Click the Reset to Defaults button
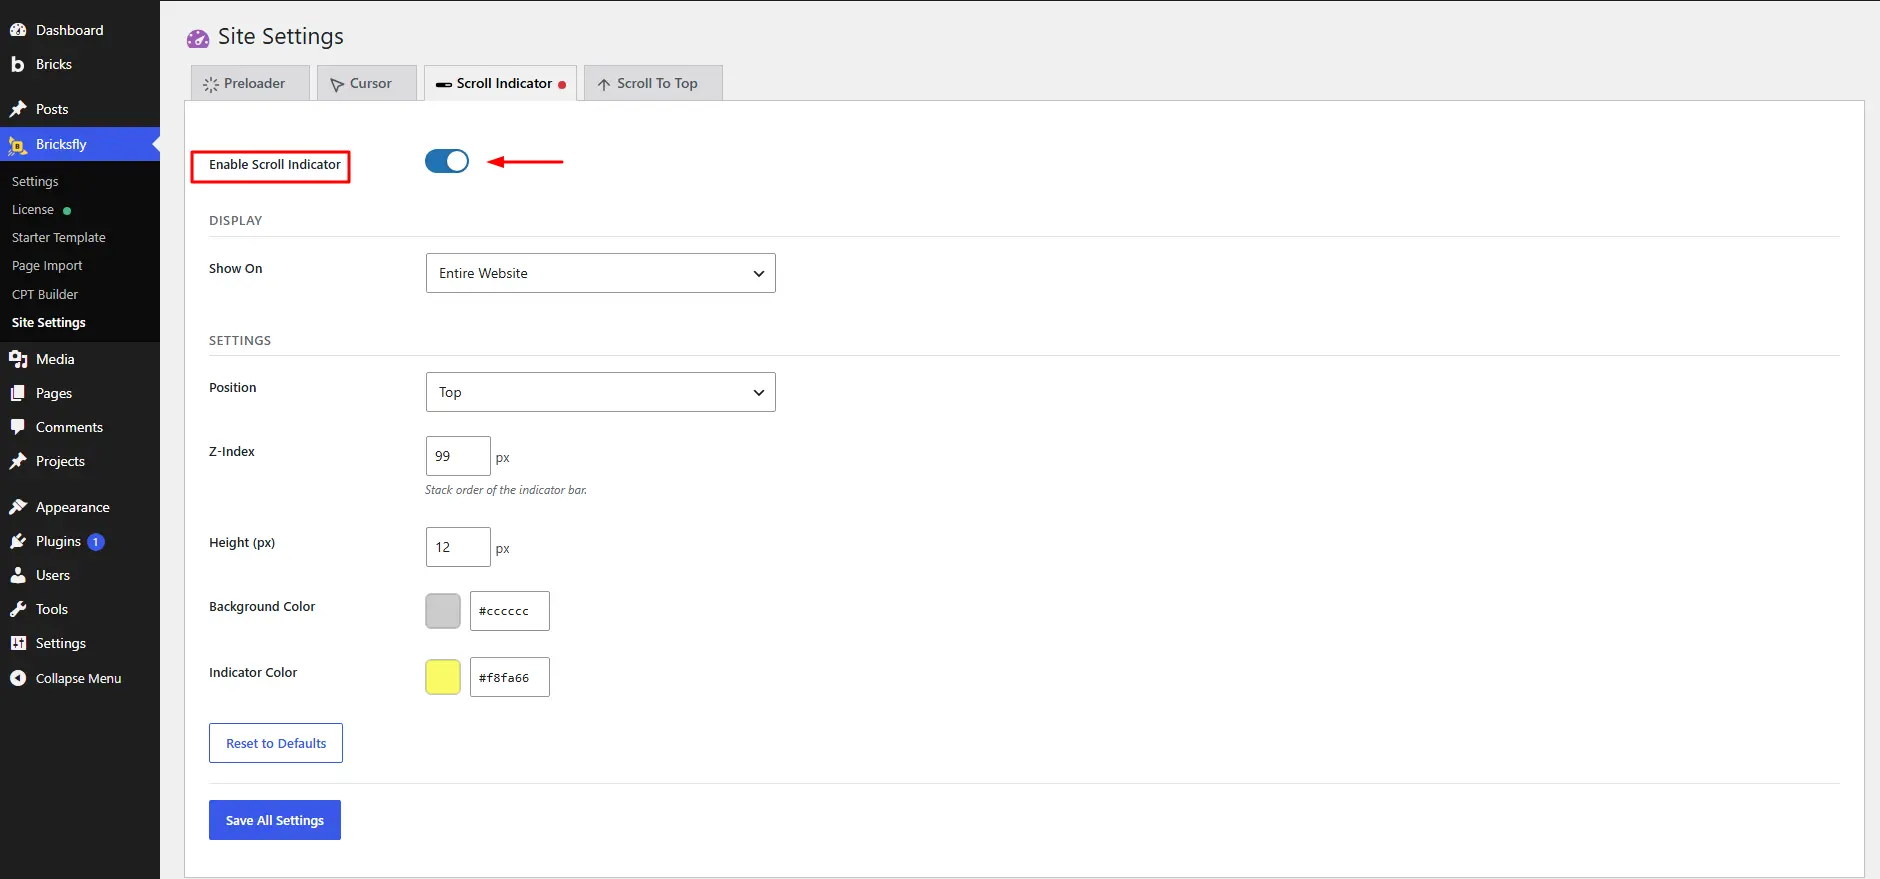1880x879 pixels. [276, 743]
